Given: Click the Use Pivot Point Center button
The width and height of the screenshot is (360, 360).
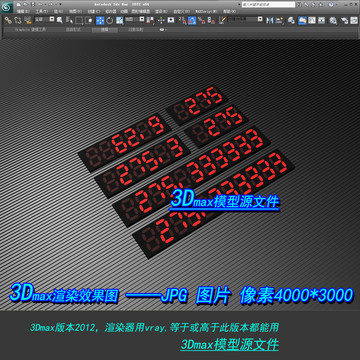Looking at the screenshot, I should (150, 20).
